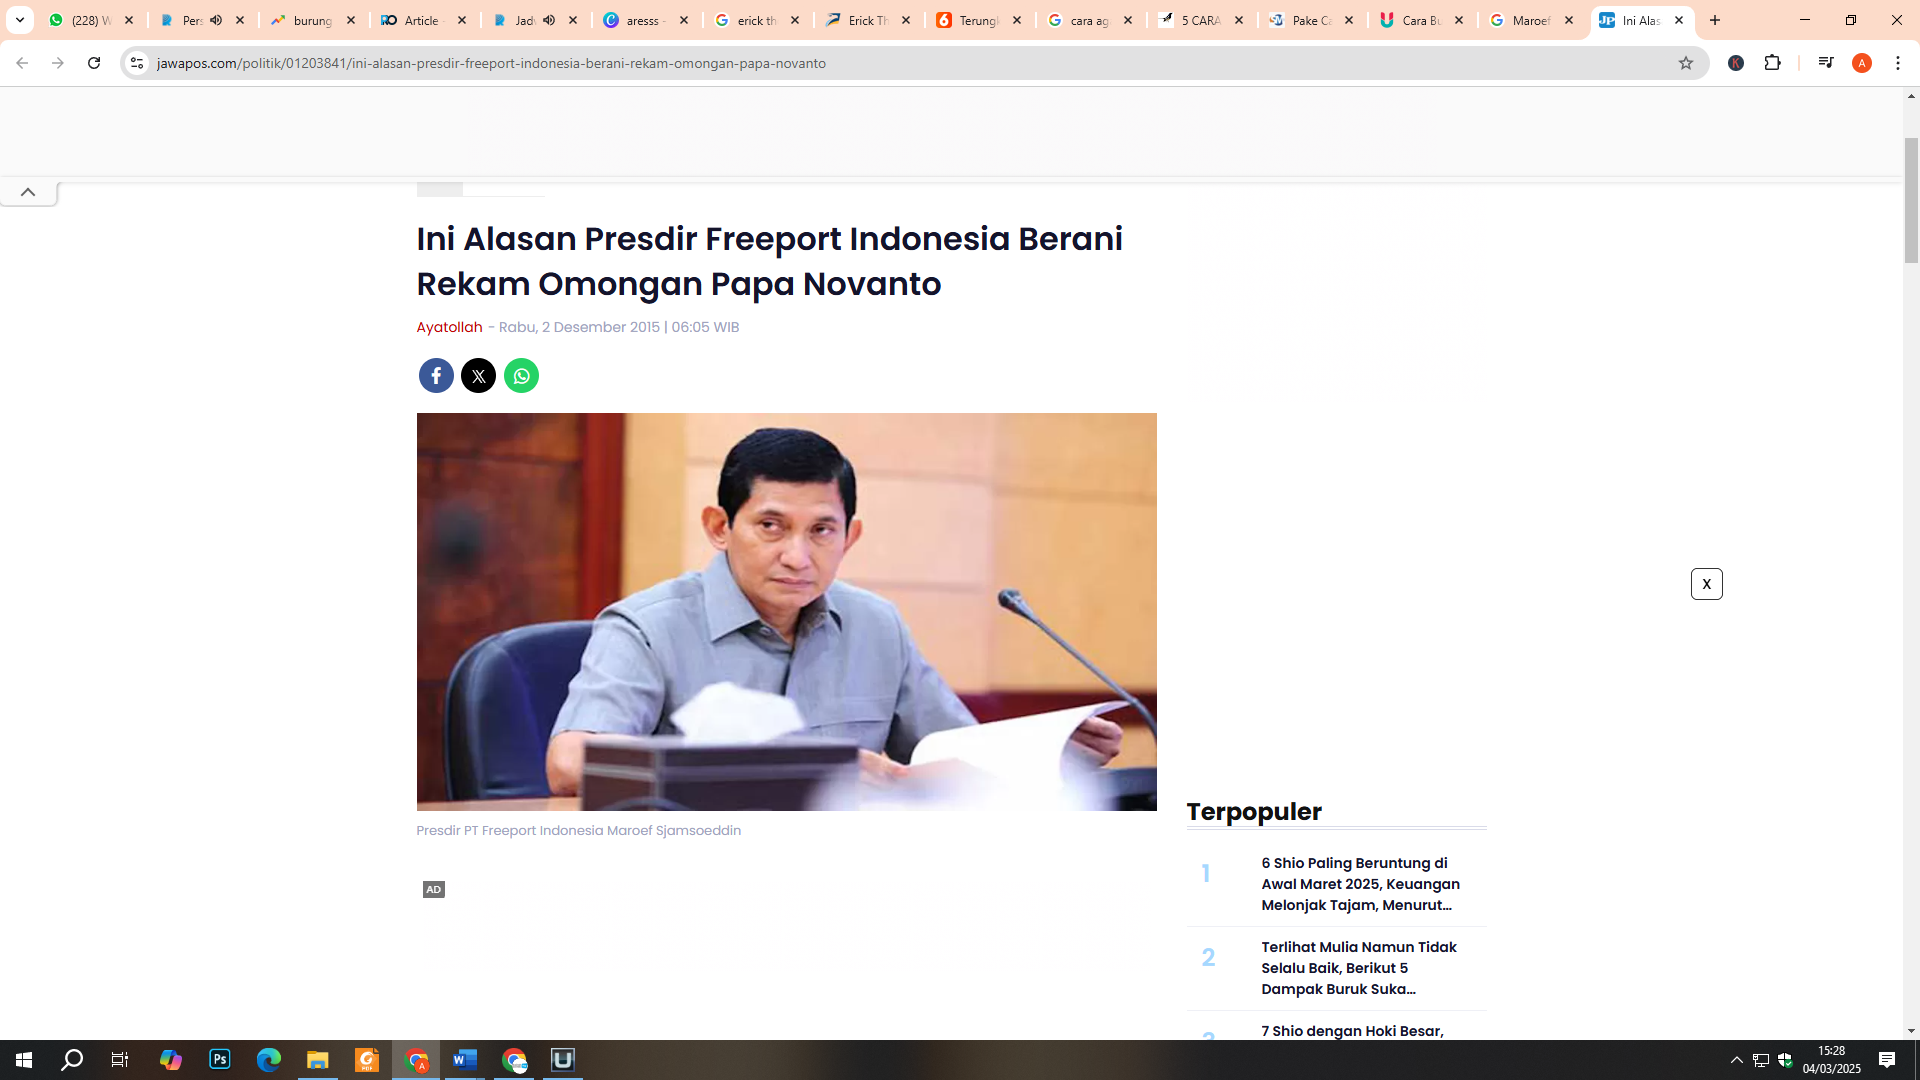This screenshot has width=1920, height=1080.
Task: Open the taskbar clock showing 15:28
Action: 1831,1059
